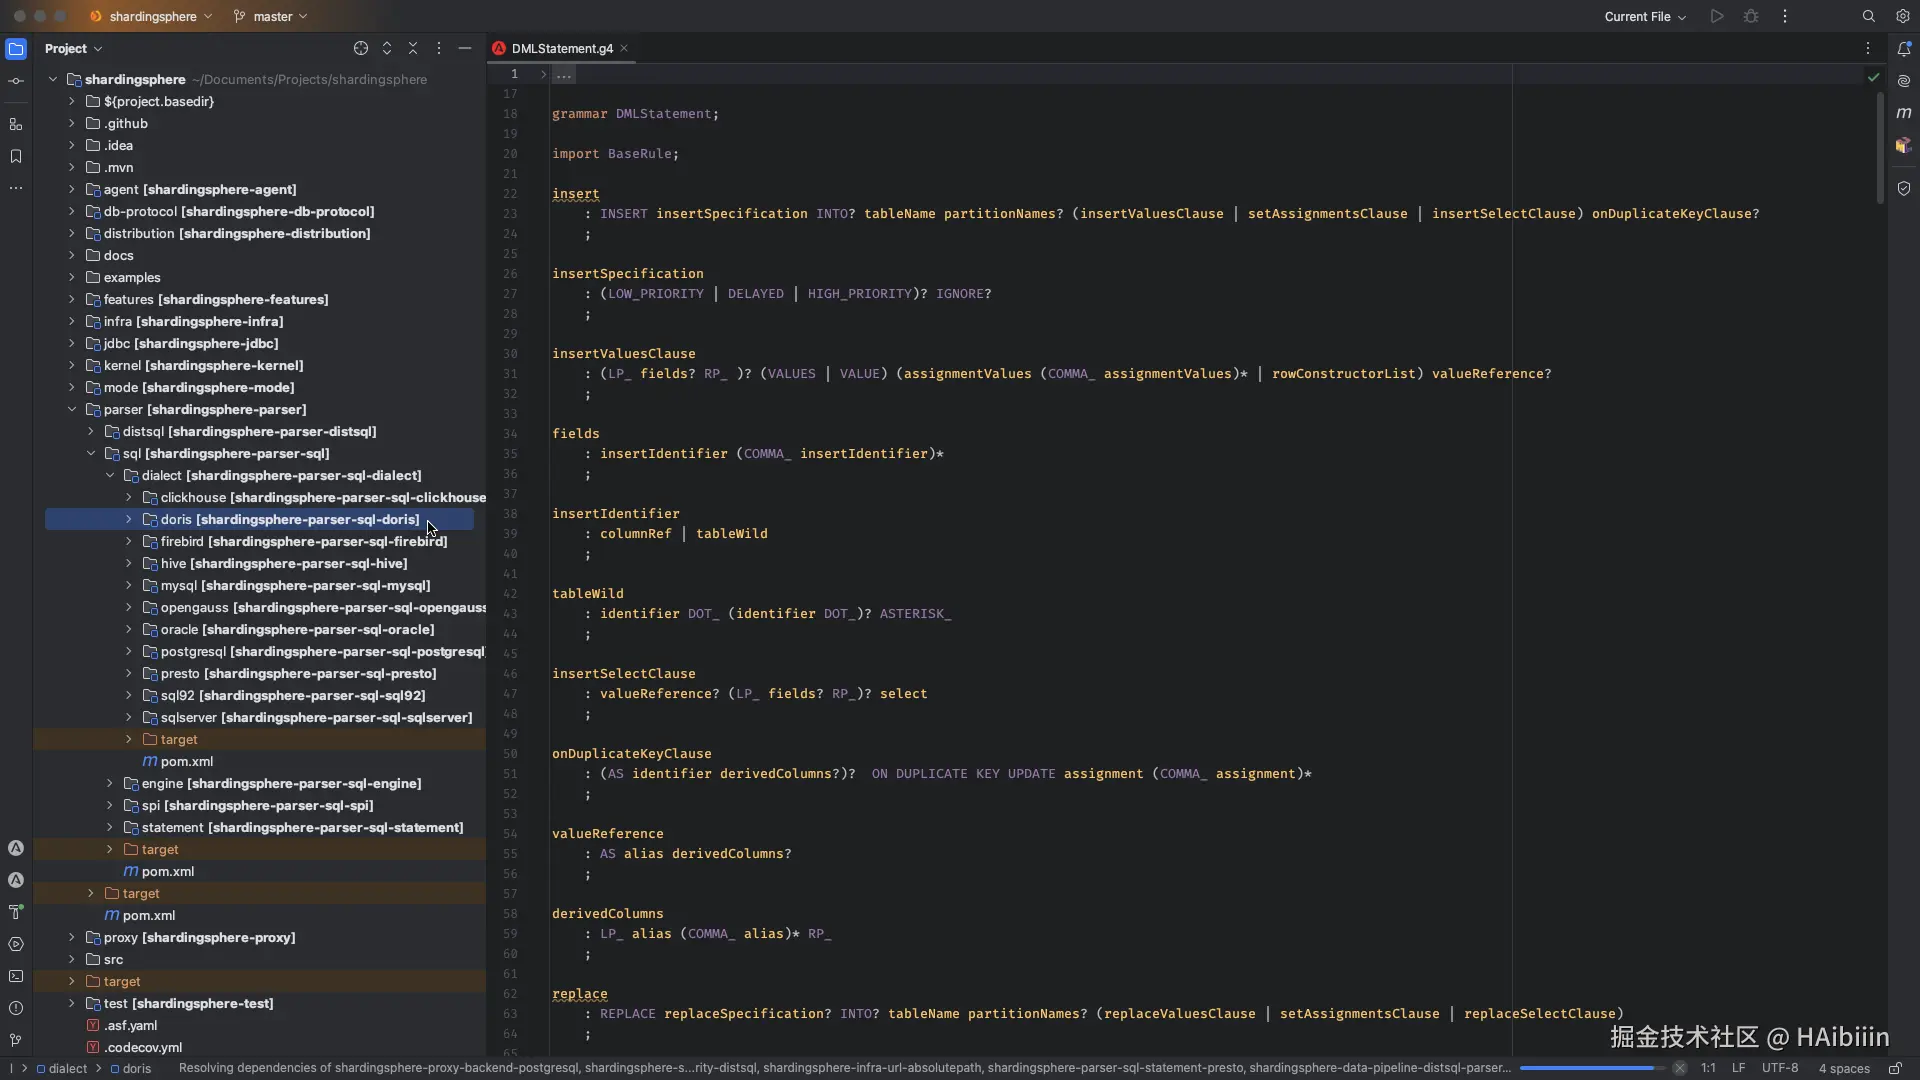The image size is (1920, 1080).
Task: Click the Debug bug icon
Action: [x=1750, y=16]
